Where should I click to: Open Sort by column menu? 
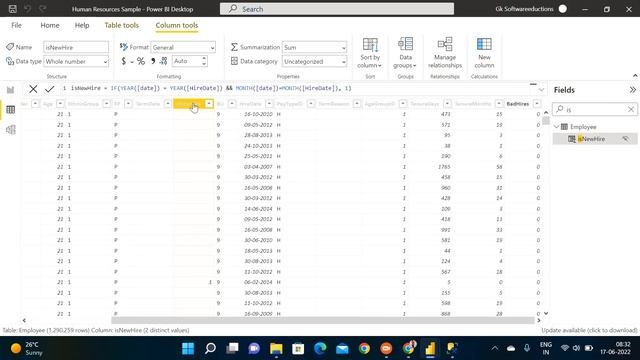click(370, 53)
